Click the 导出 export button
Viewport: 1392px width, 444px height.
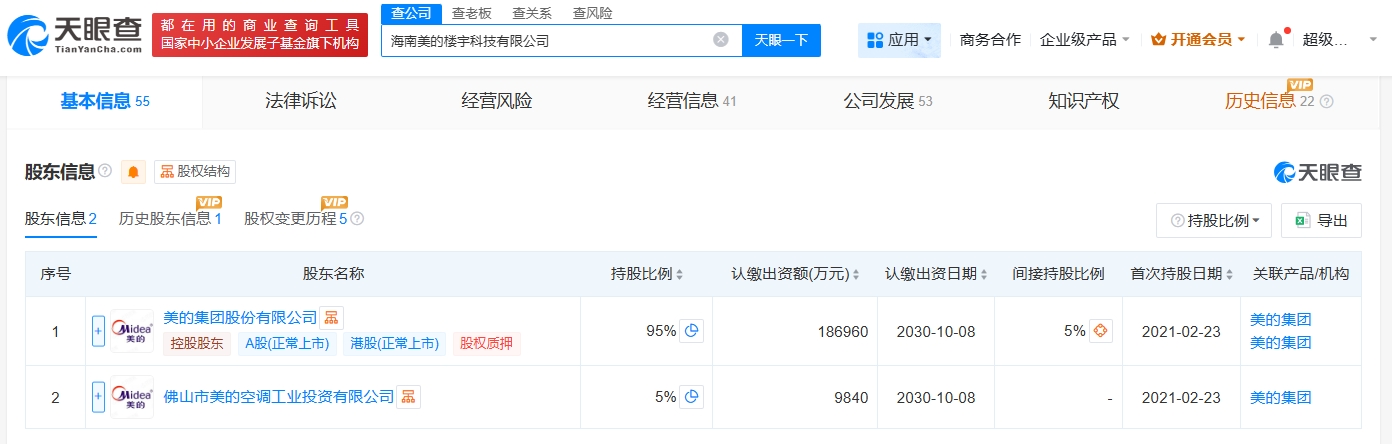(1321, 221)
